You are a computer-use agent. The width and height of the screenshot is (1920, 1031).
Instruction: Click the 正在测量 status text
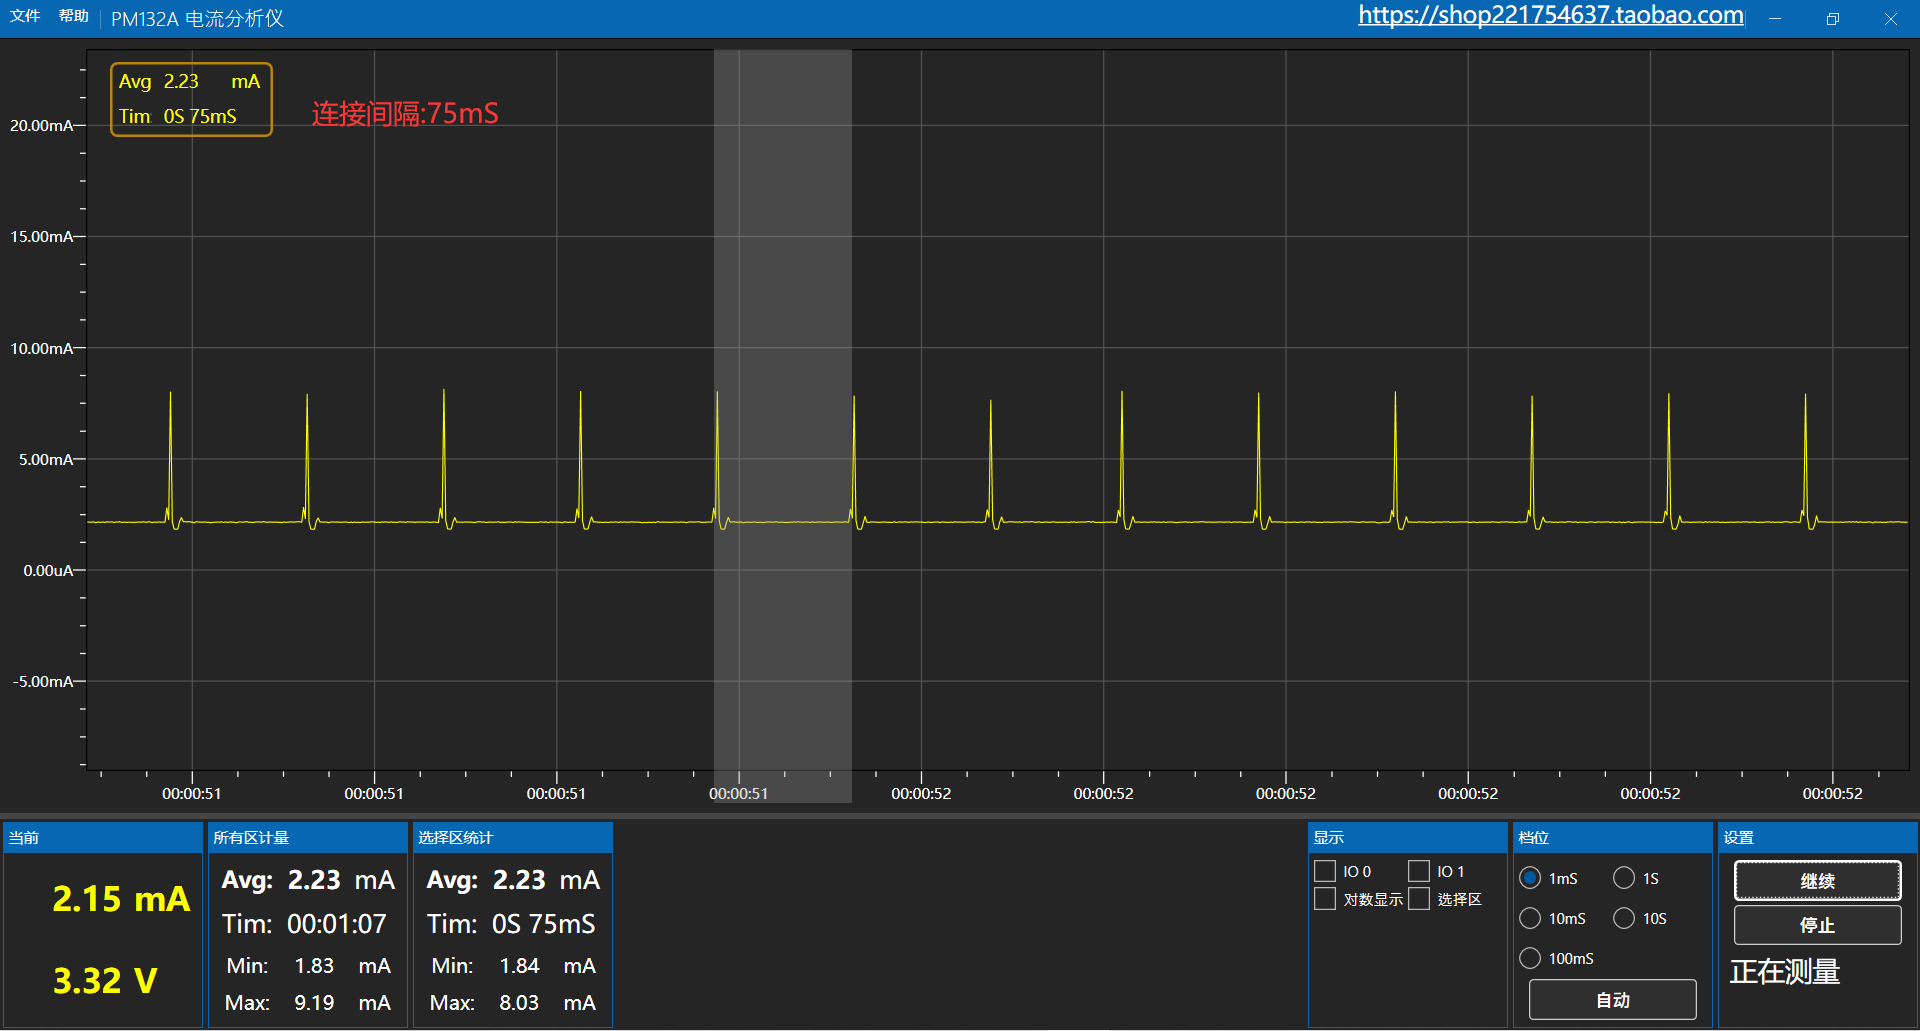(x=1785, y=972)
